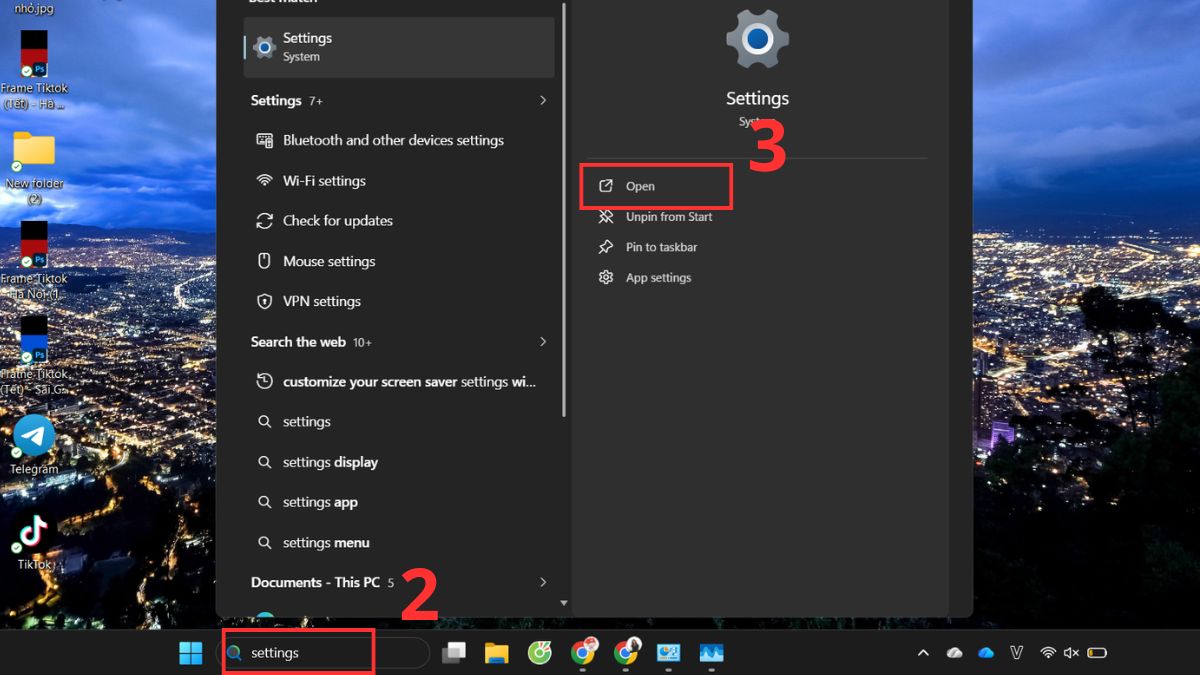1200x675 pixels.
Task: Select Frame Tiktok (Tết) - Hà desktop file
Action: (34, 69)
